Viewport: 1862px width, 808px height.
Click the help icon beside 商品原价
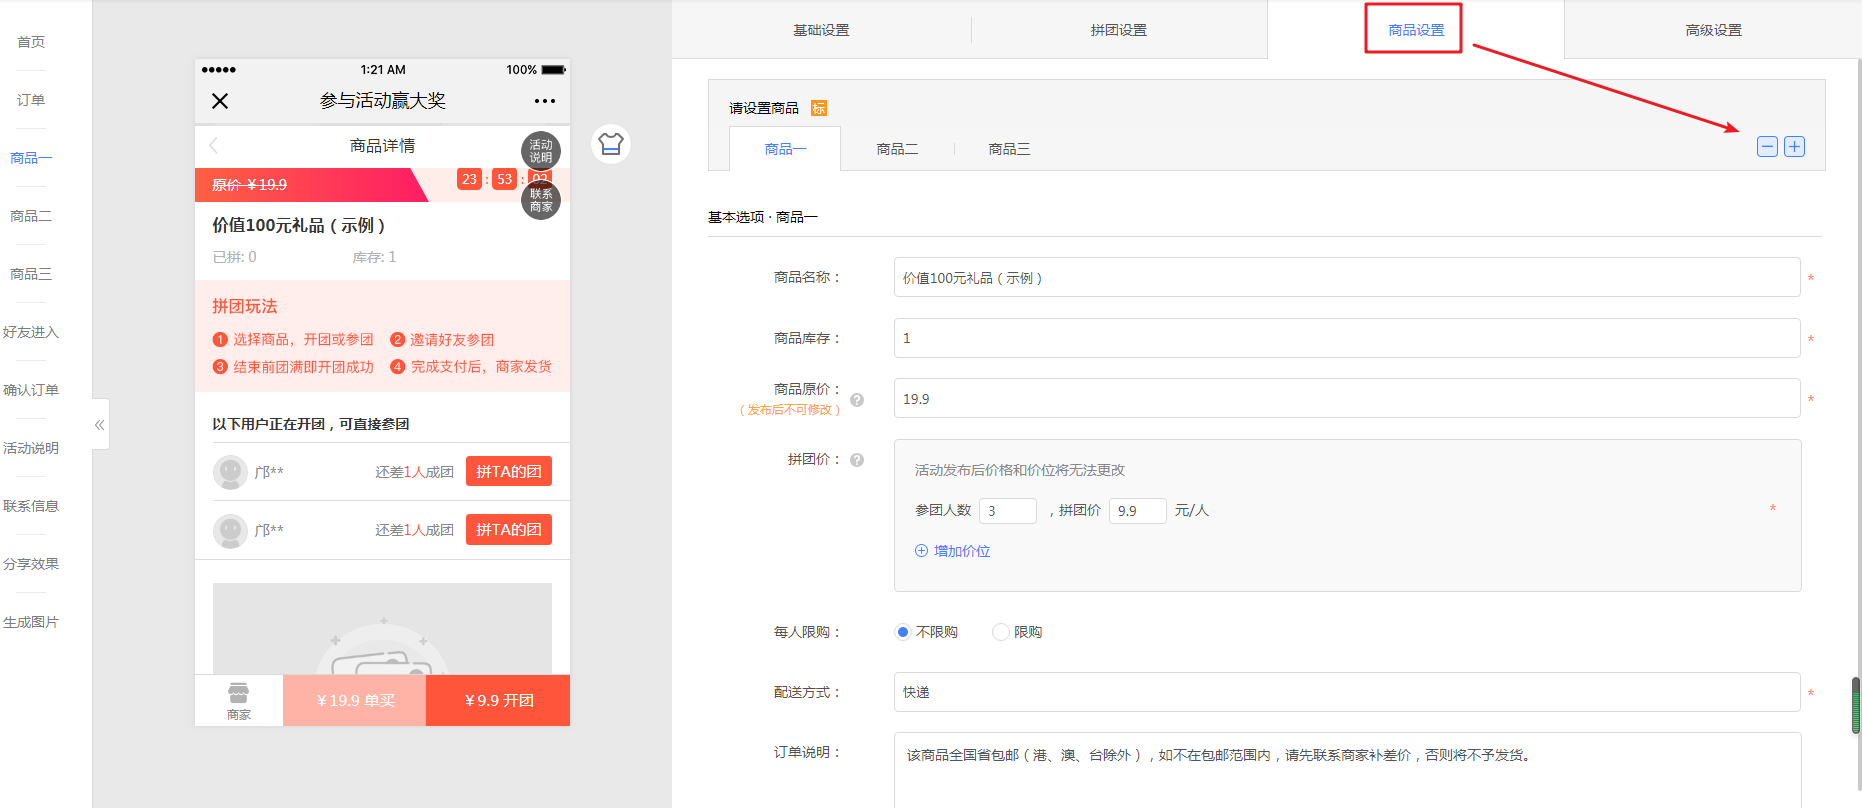click(x=857, y=399)
